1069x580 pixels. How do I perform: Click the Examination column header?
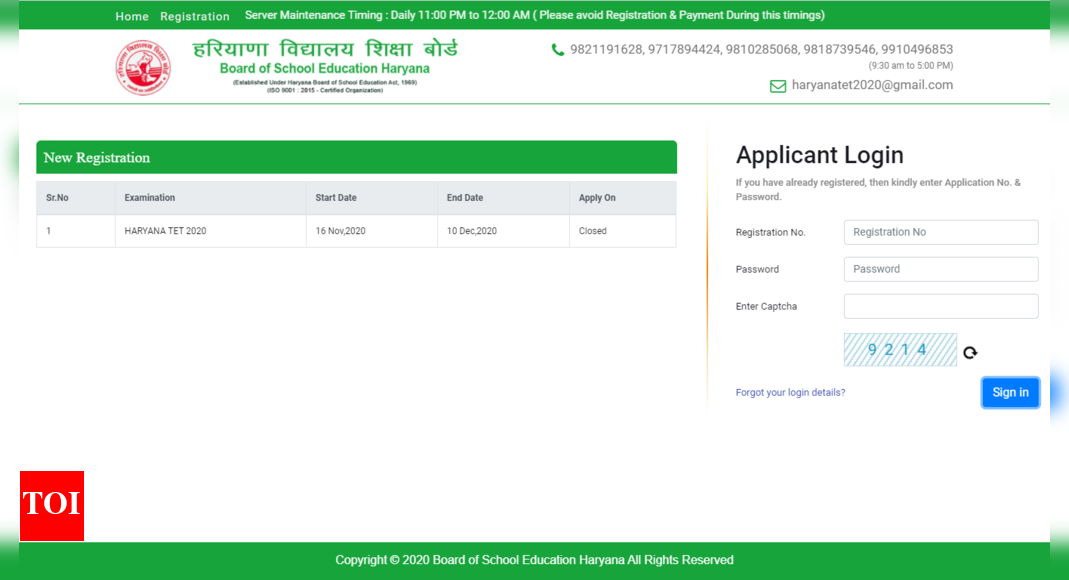tap(149, 198)
